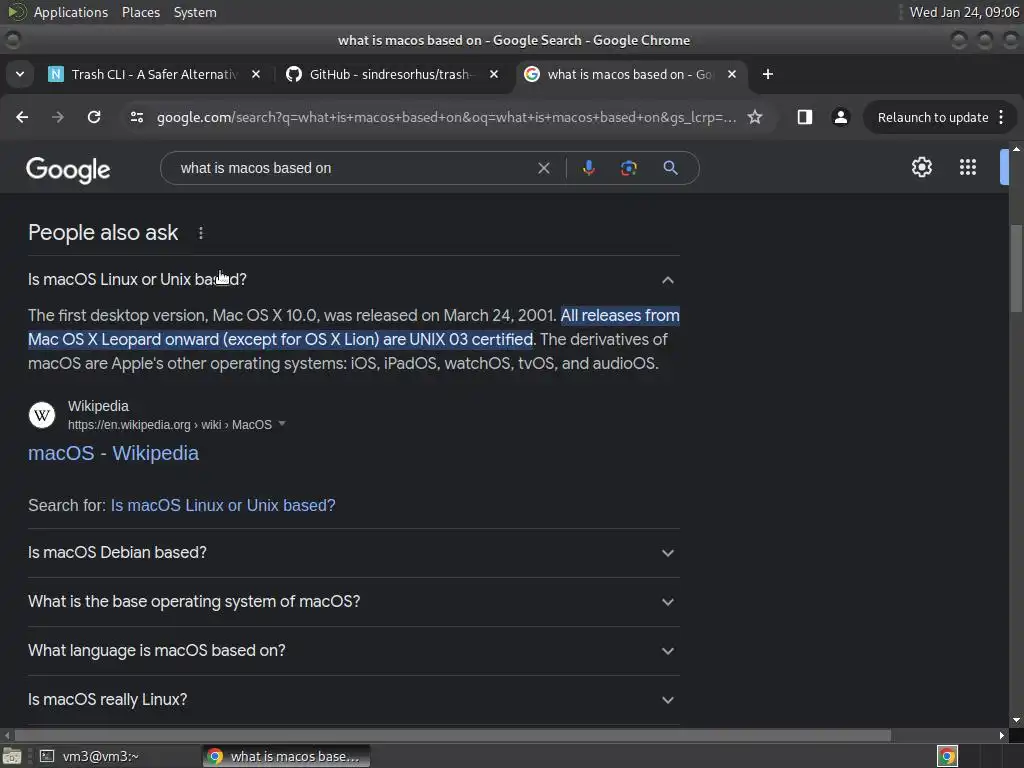1024x768 pixels.
Task: Open new tab with plus button
Action: [x=767, y=74]
